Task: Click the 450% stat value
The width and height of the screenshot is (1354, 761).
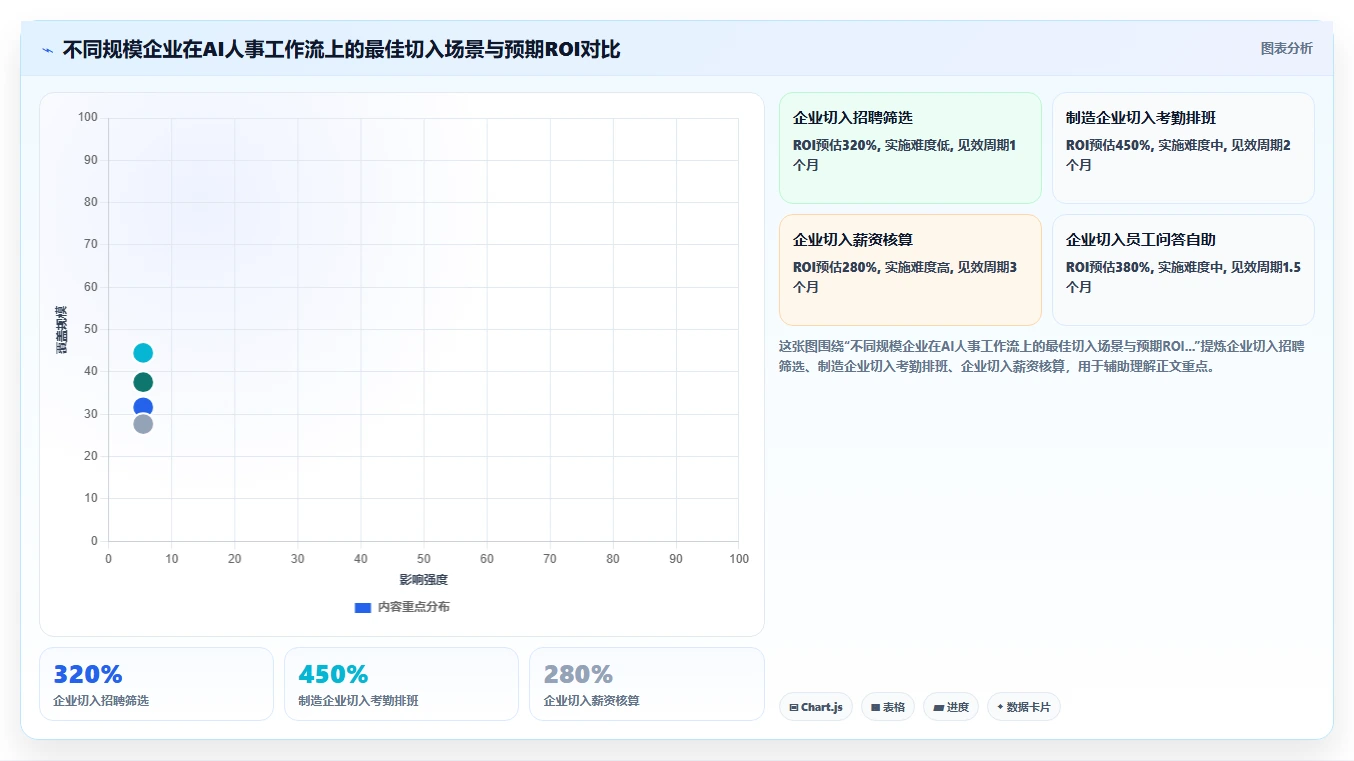Action: coord(334,675)
